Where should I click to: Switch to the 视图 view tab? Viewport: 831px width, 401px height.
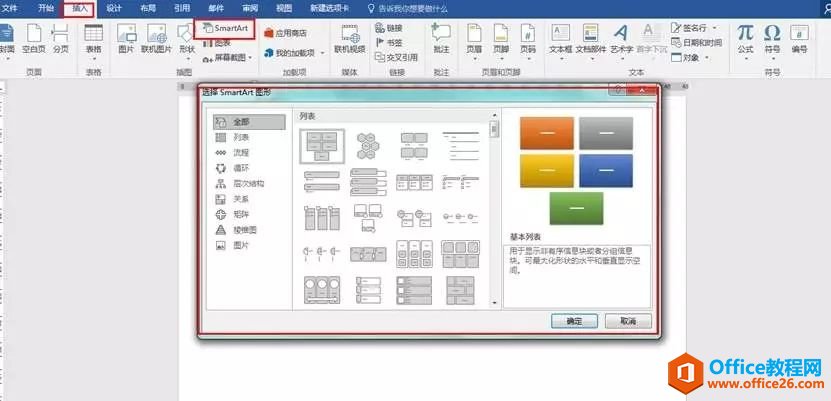tap(284, 8)
